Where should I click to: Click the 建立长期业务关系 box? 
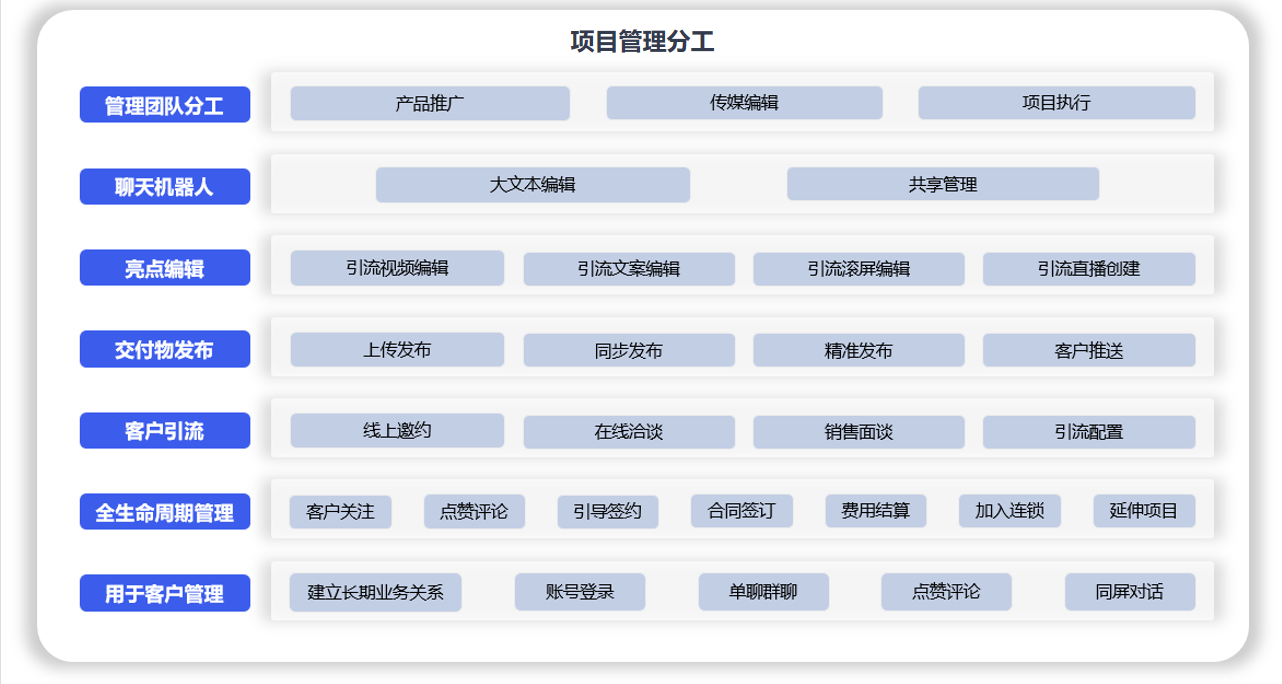click(375, 592)
